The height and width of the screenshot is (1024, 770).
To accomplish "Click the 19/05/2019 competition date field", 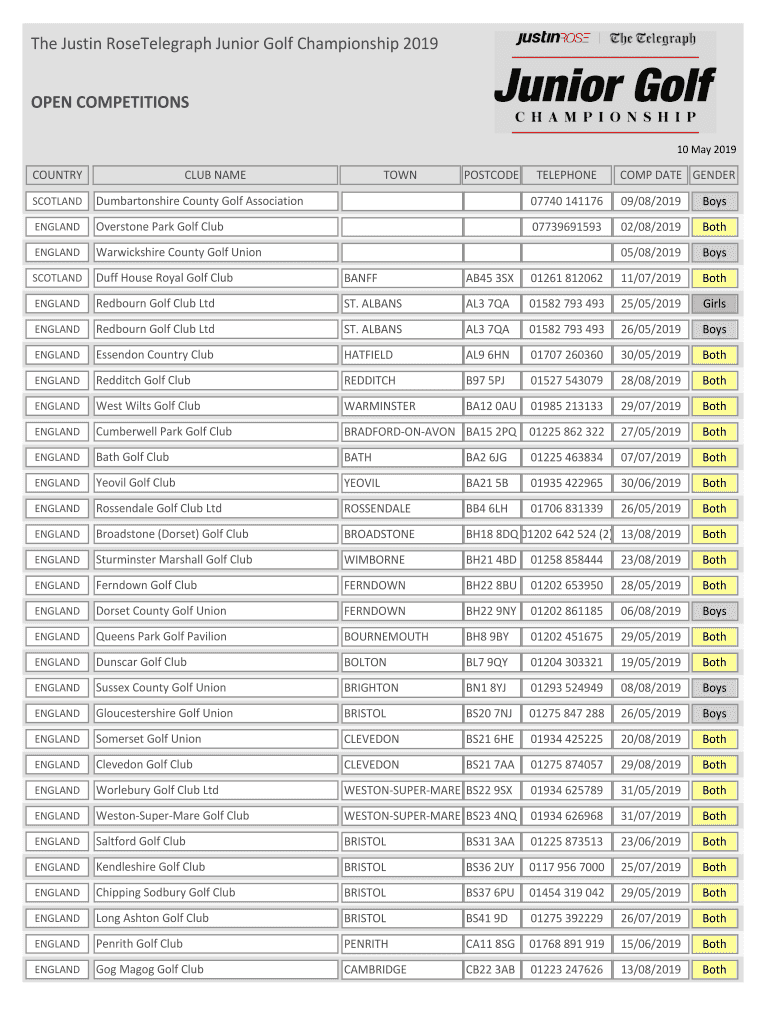I will click(x=649, y=662).
